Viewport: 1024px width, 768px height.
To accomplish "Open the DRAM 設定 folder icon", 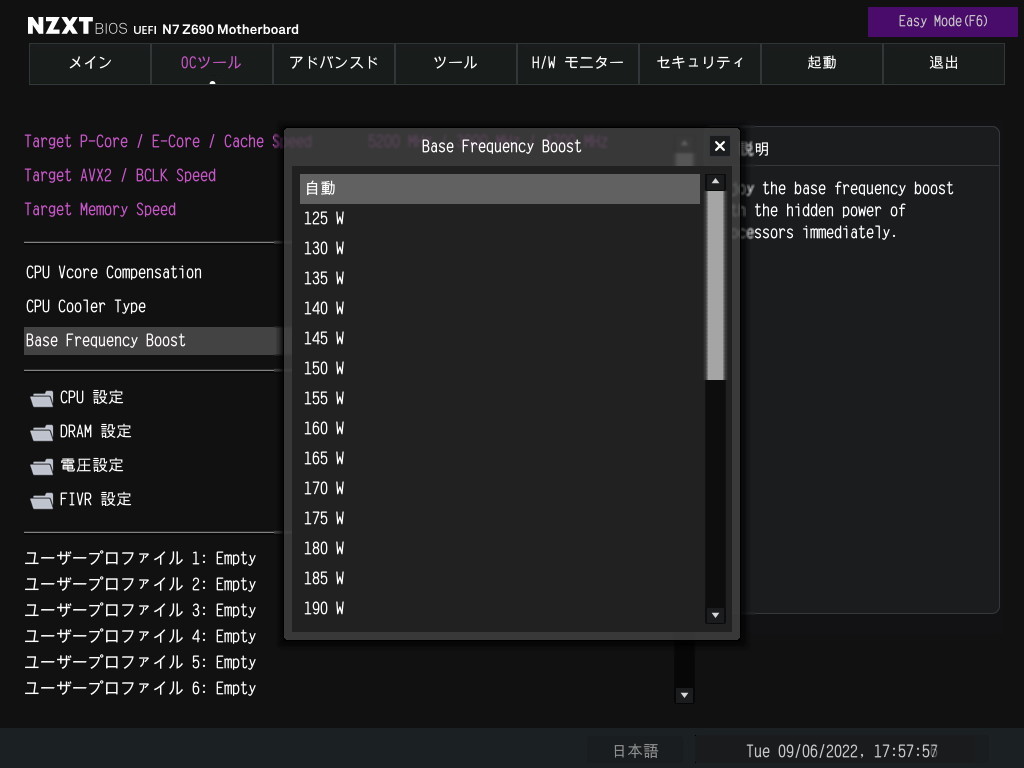I will [42, 432].
